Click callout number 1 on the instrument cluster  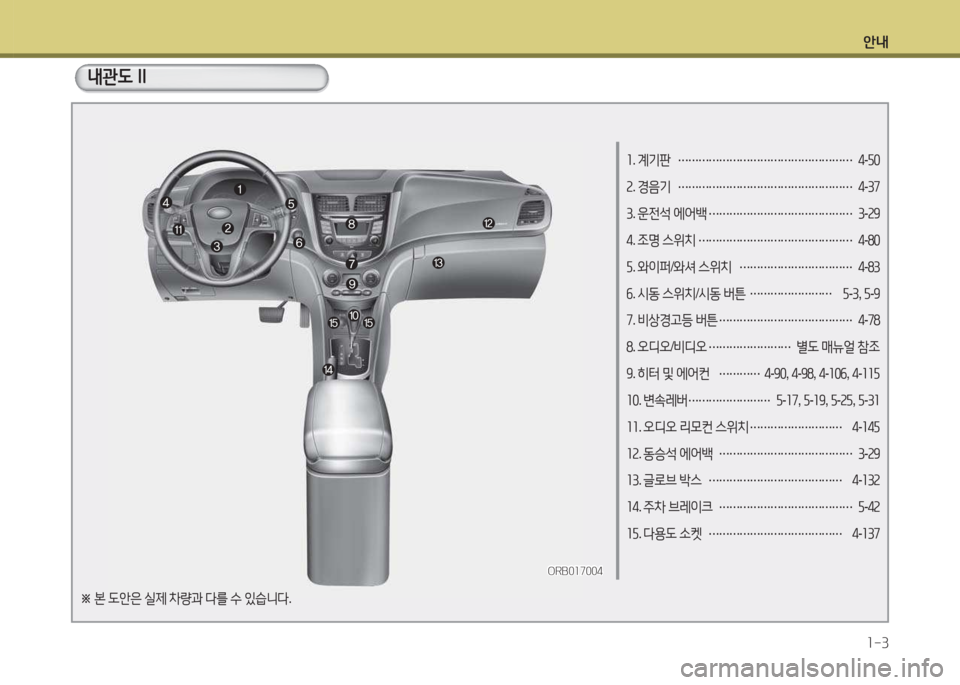tap(239, 189)
